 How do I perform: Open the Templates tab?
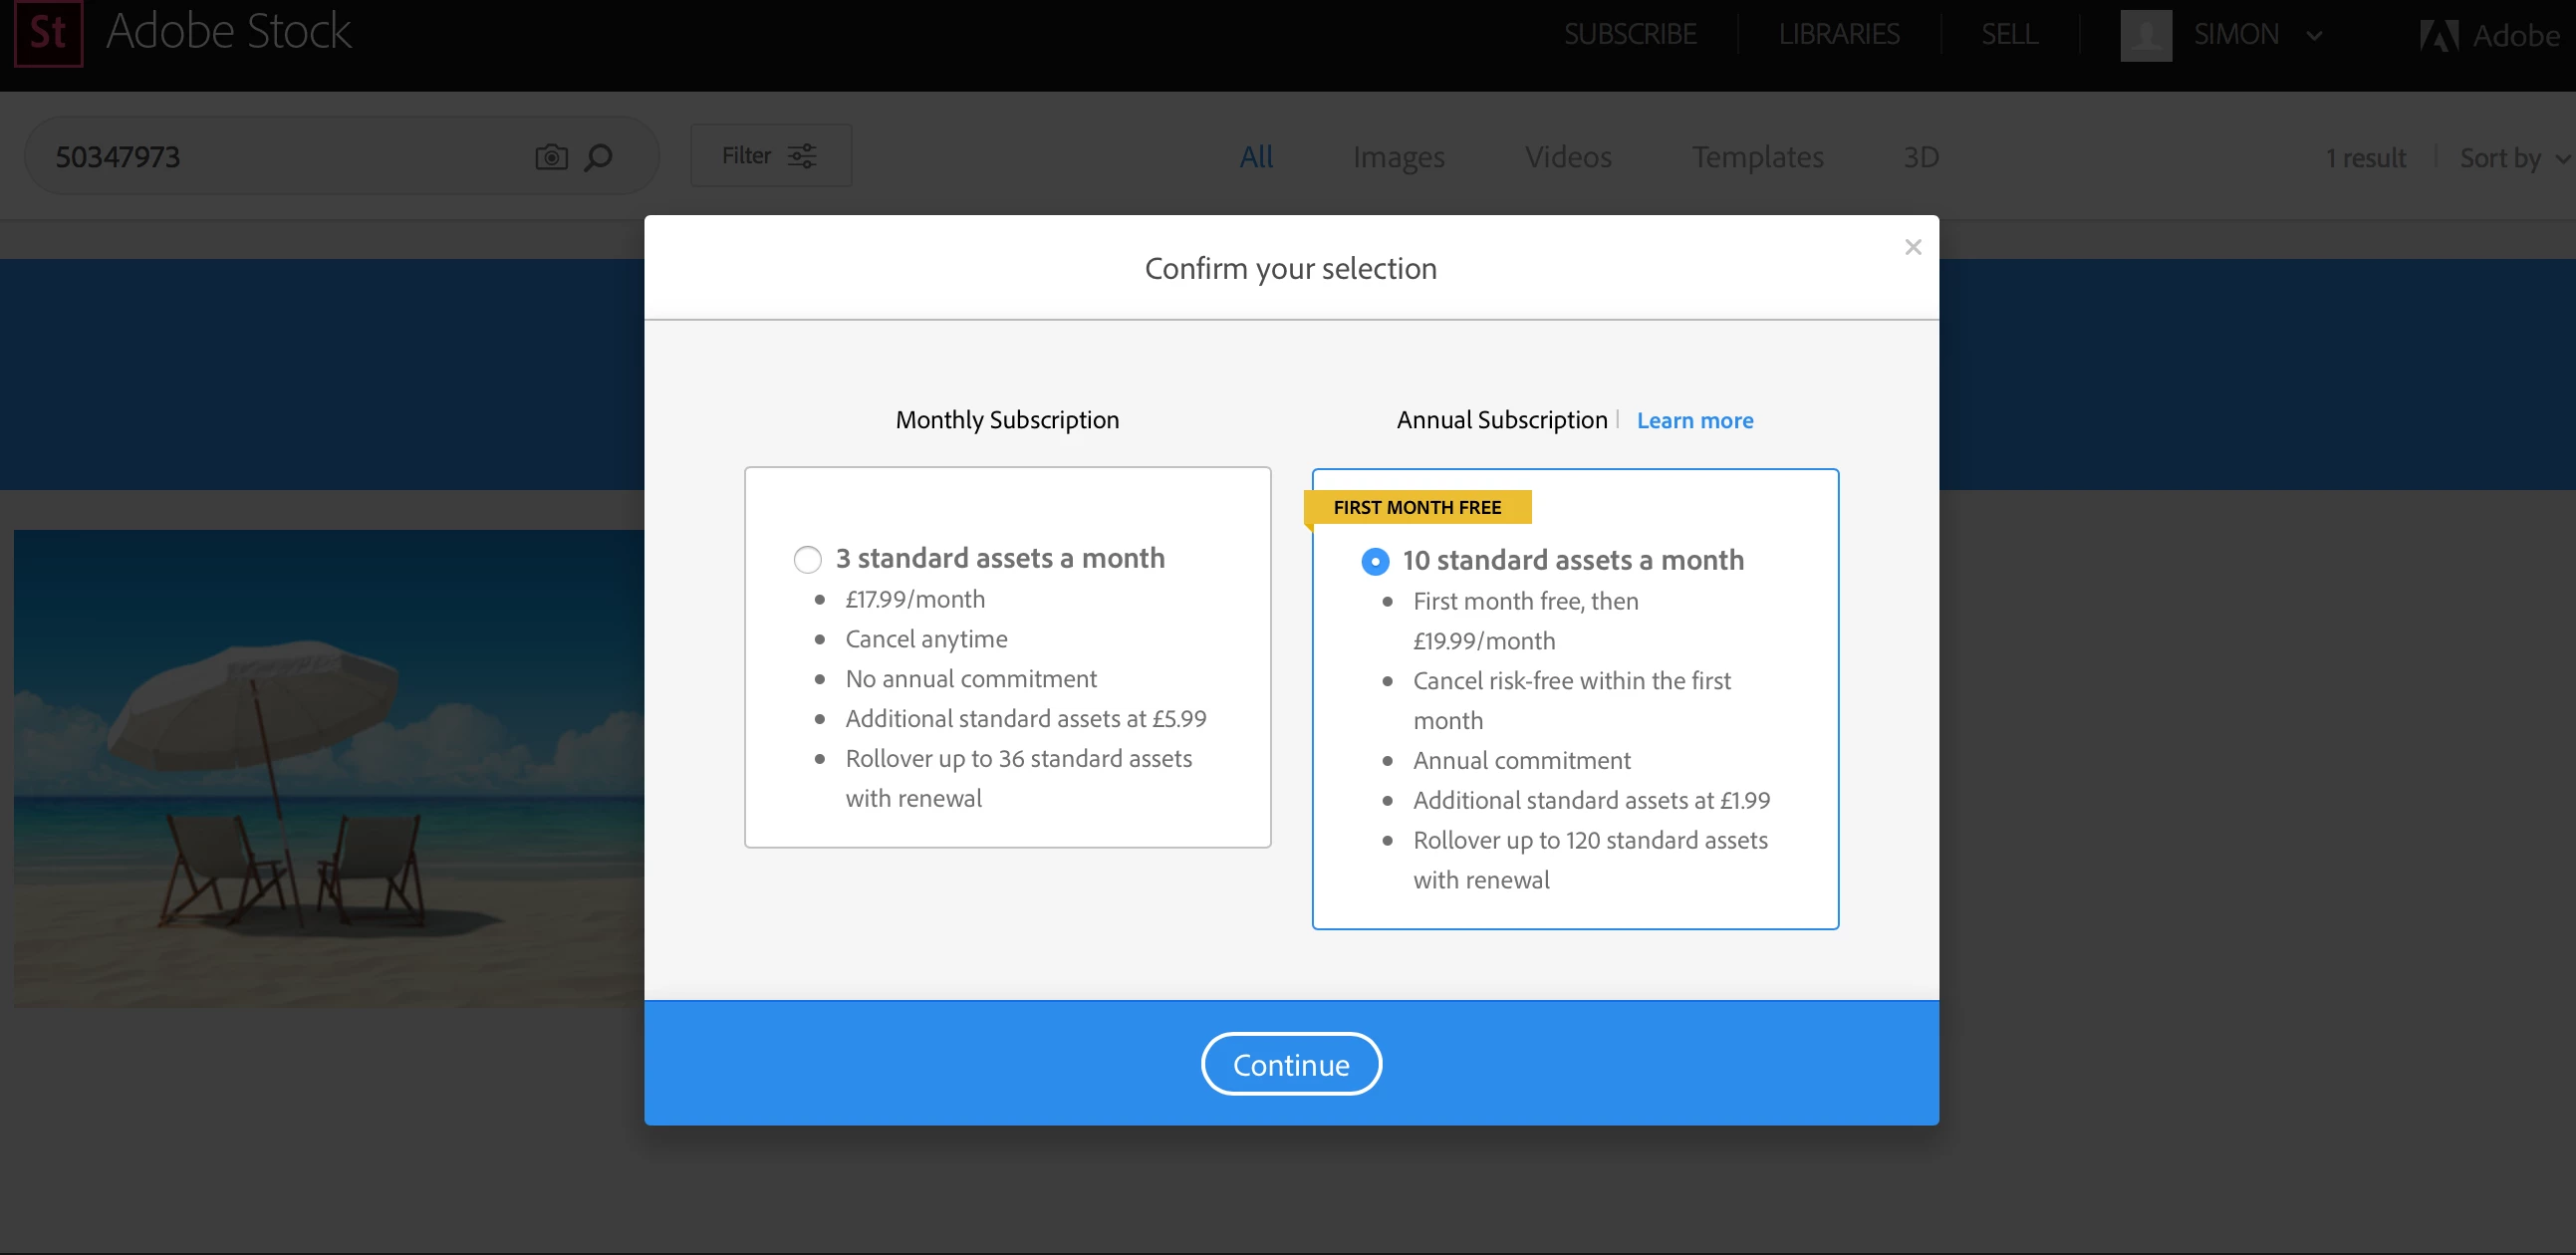[1757, 157]
